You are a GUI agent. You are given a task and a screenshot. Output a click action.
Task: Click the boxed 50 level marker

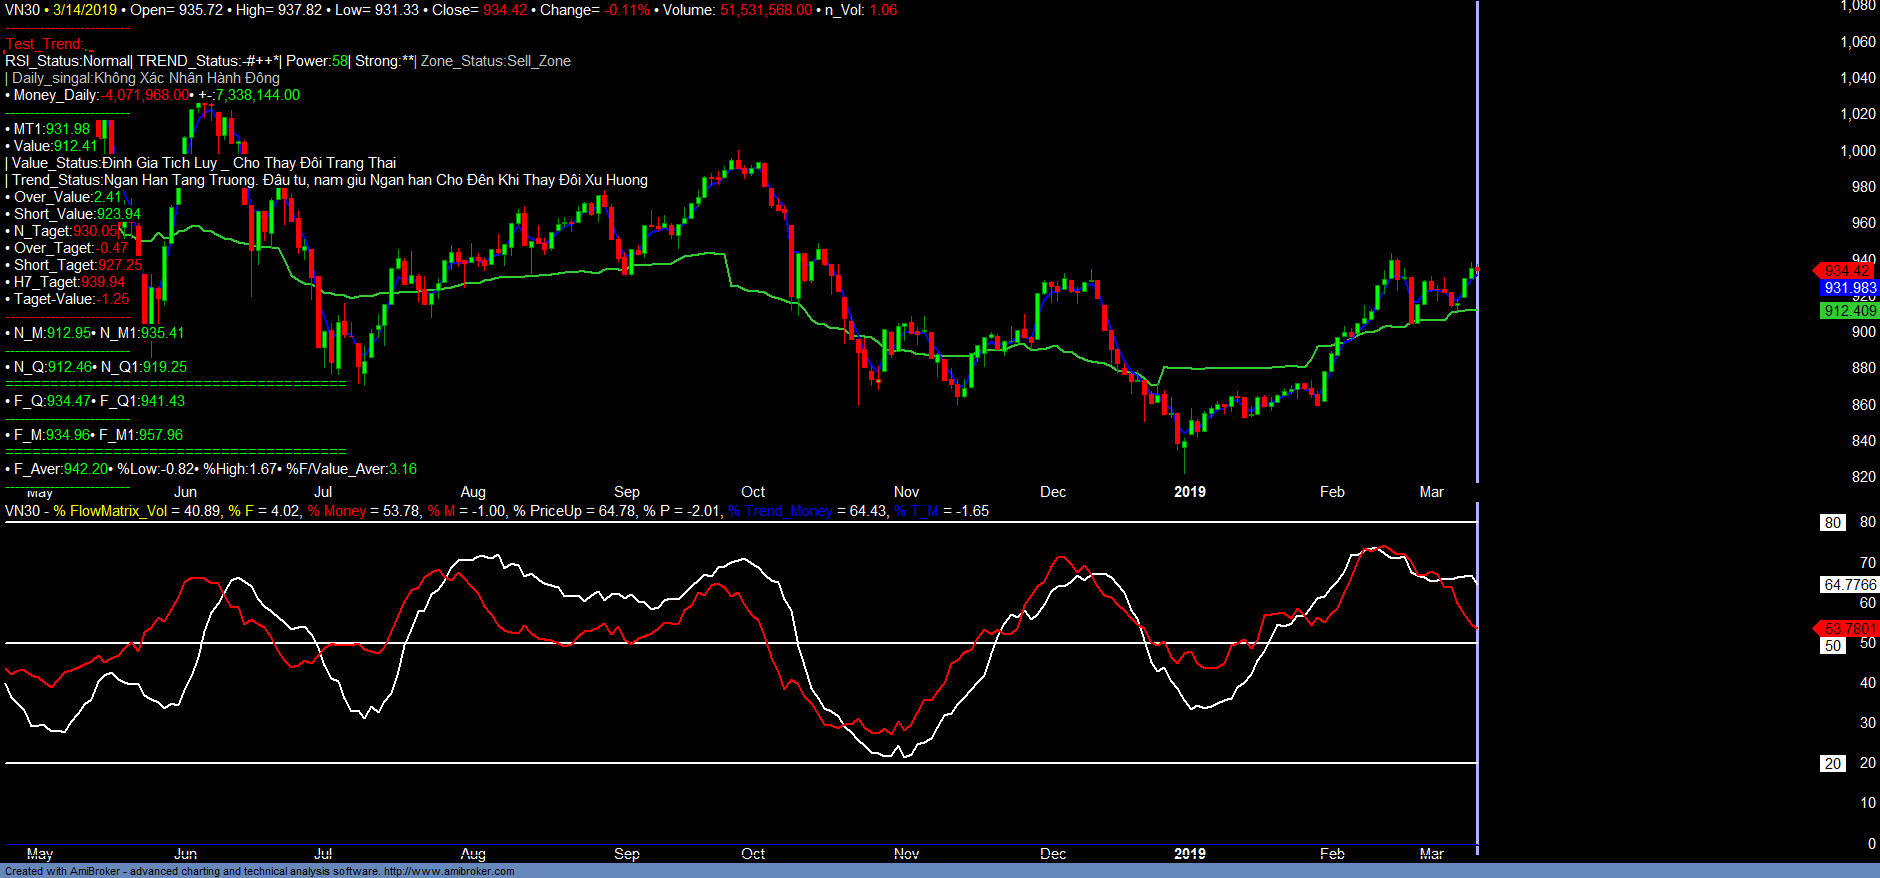pyautogui.click(x=1832, y=646)
